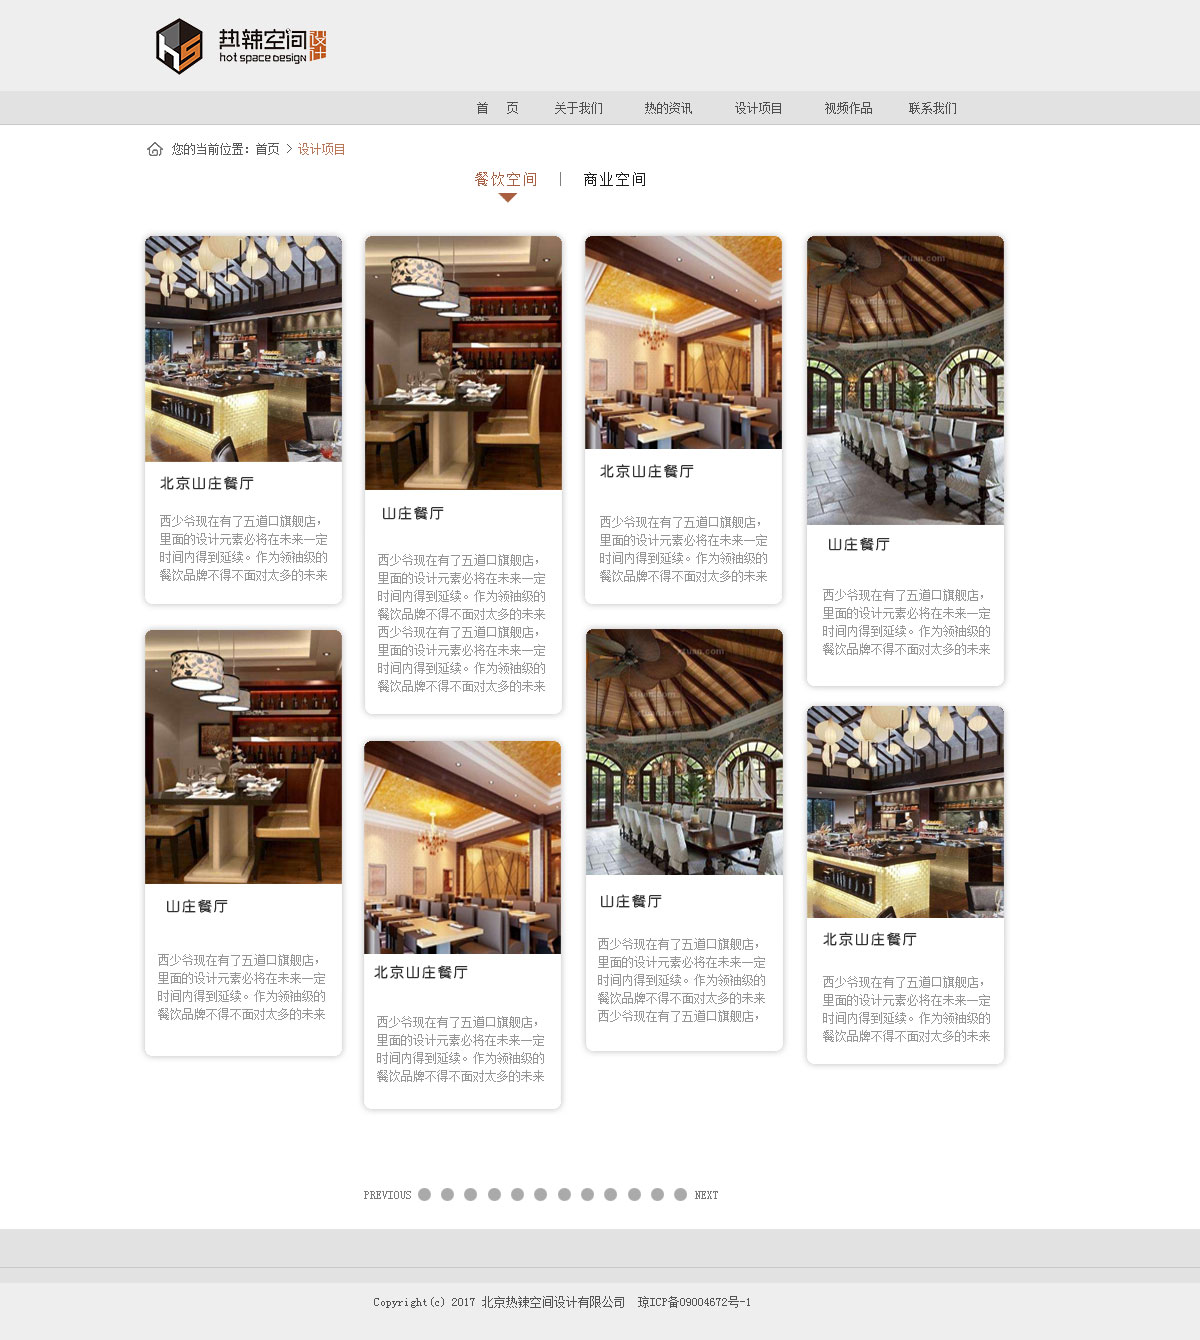This screenshot has height=1340, width=1200.
Task: Click the 设计项目 breadcrumb link
Action: (321, 149)
